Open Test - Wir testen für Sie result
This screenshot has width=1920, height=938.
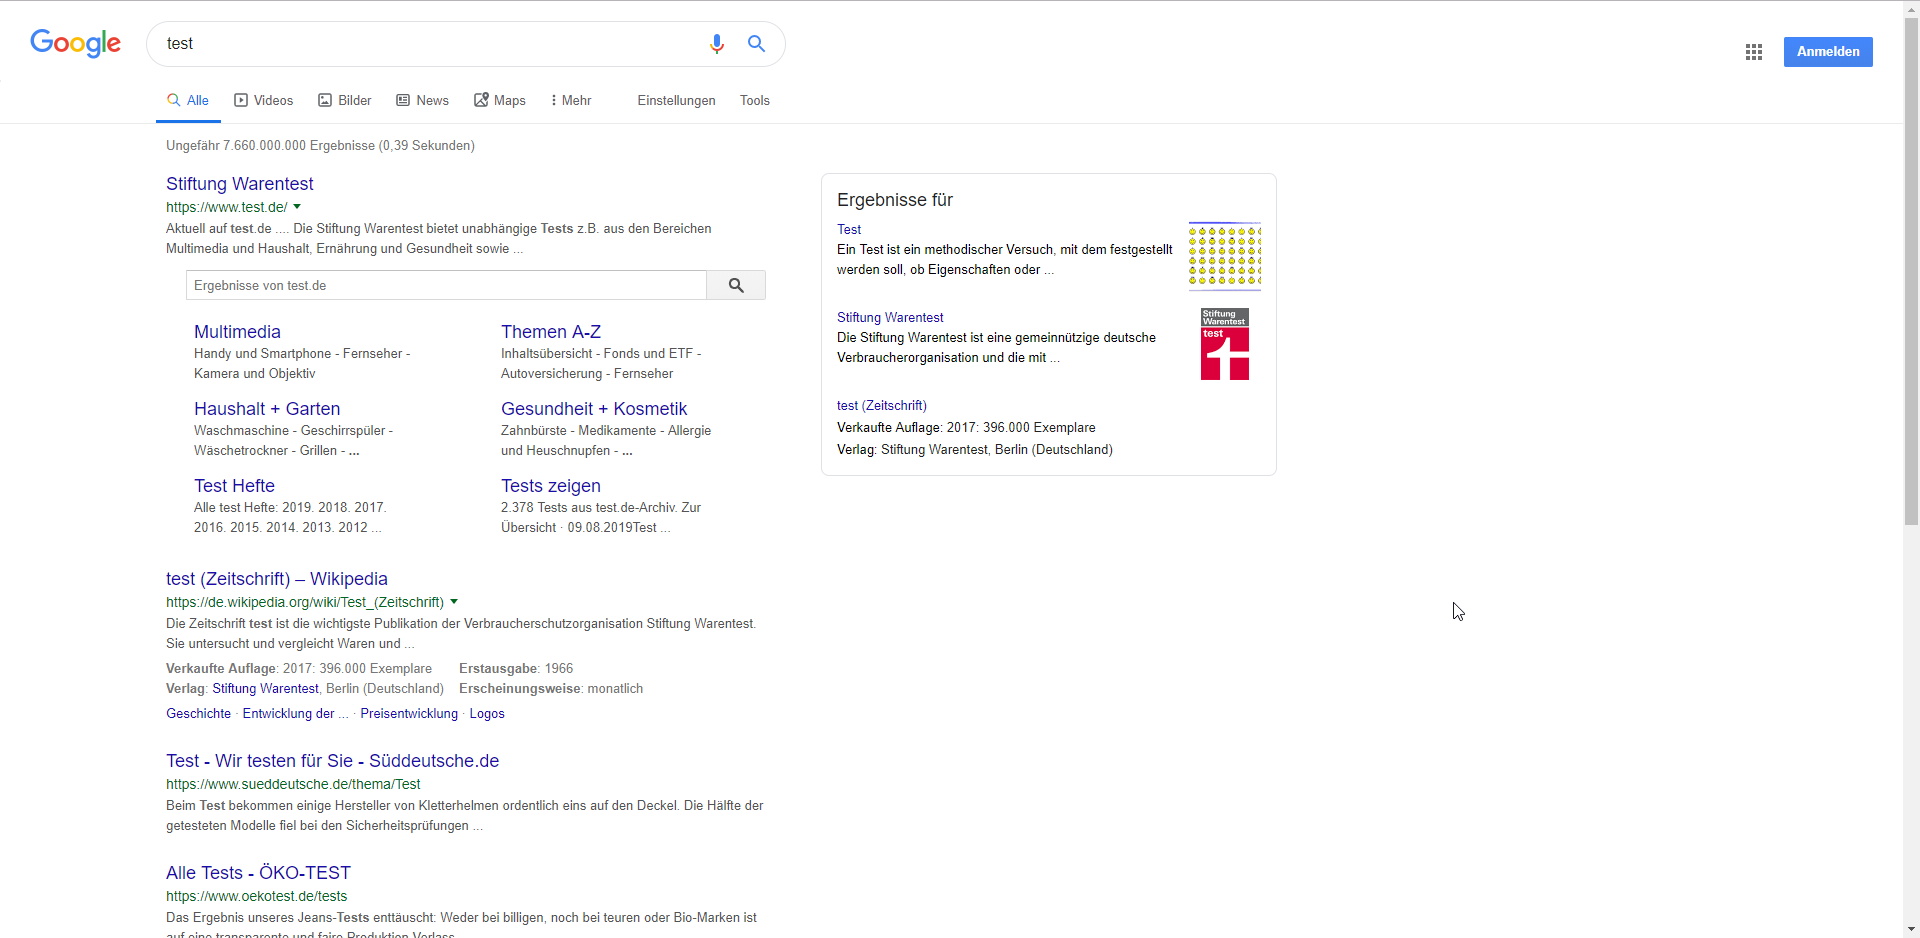point(332,761)
